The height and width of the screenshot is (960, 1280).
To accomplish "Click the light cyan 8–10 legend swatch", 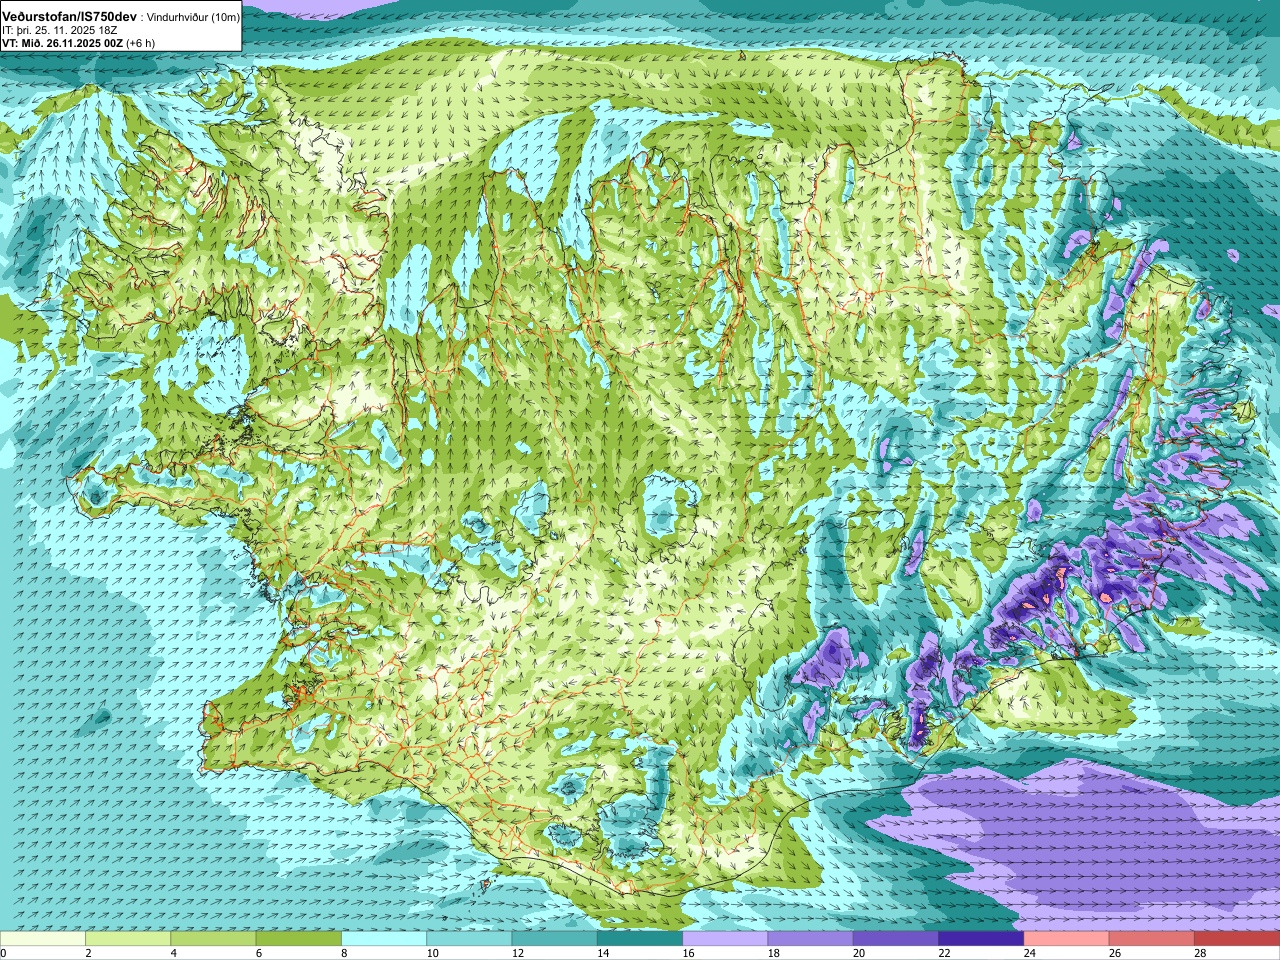I will click(x=384, y=939).
